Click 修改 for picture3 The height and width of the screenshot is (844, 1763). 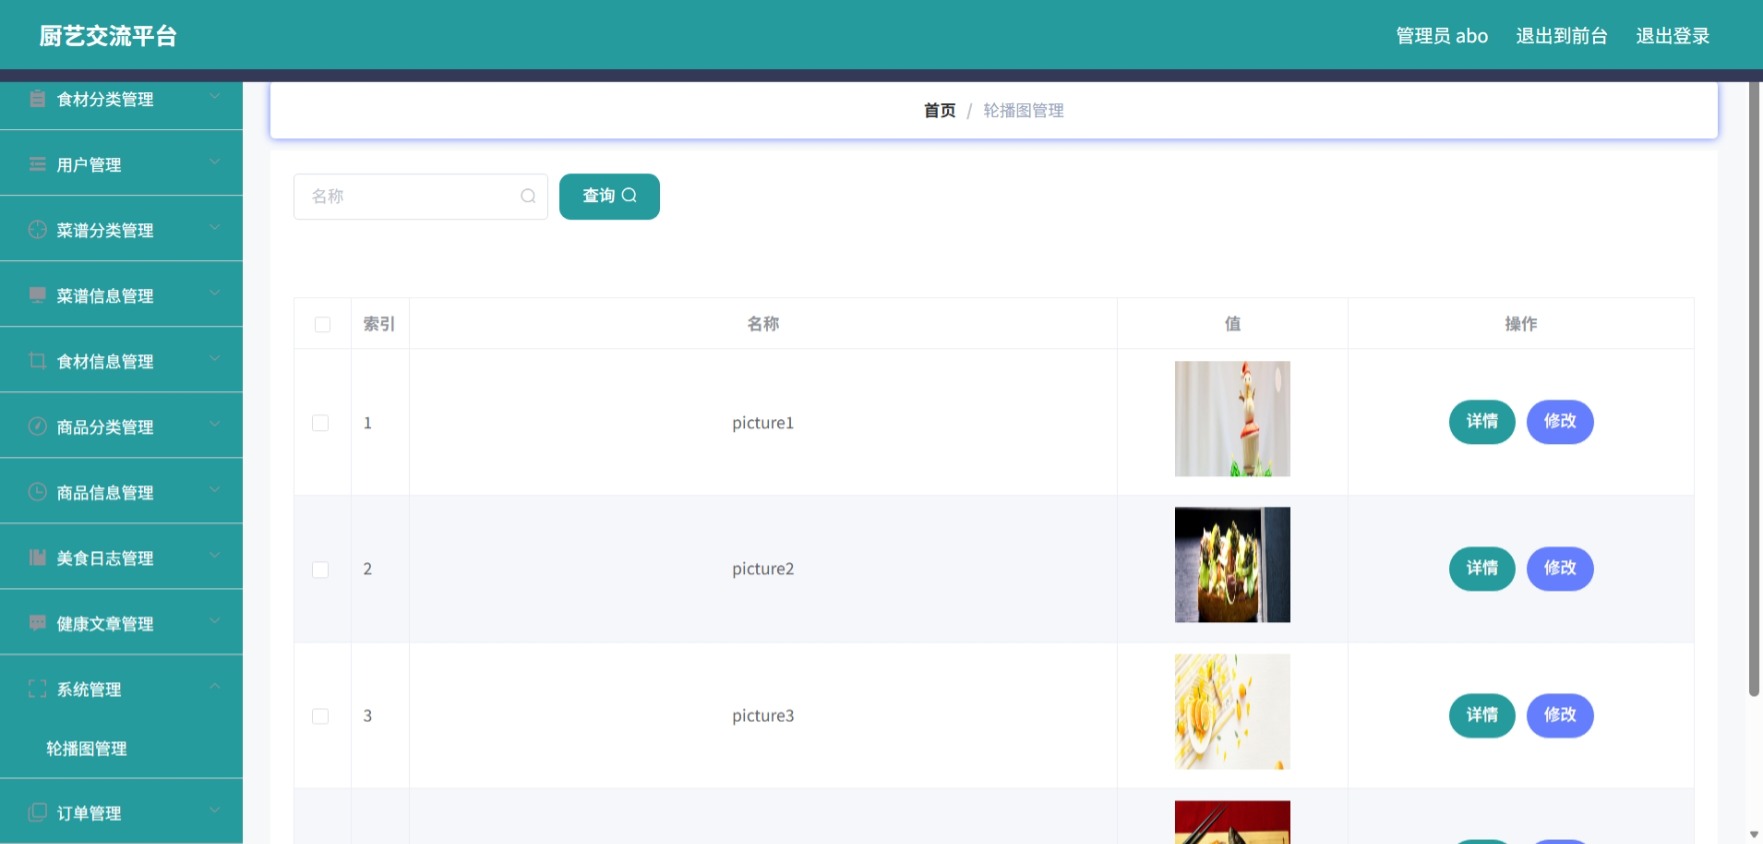click(x=1560, y=715)
